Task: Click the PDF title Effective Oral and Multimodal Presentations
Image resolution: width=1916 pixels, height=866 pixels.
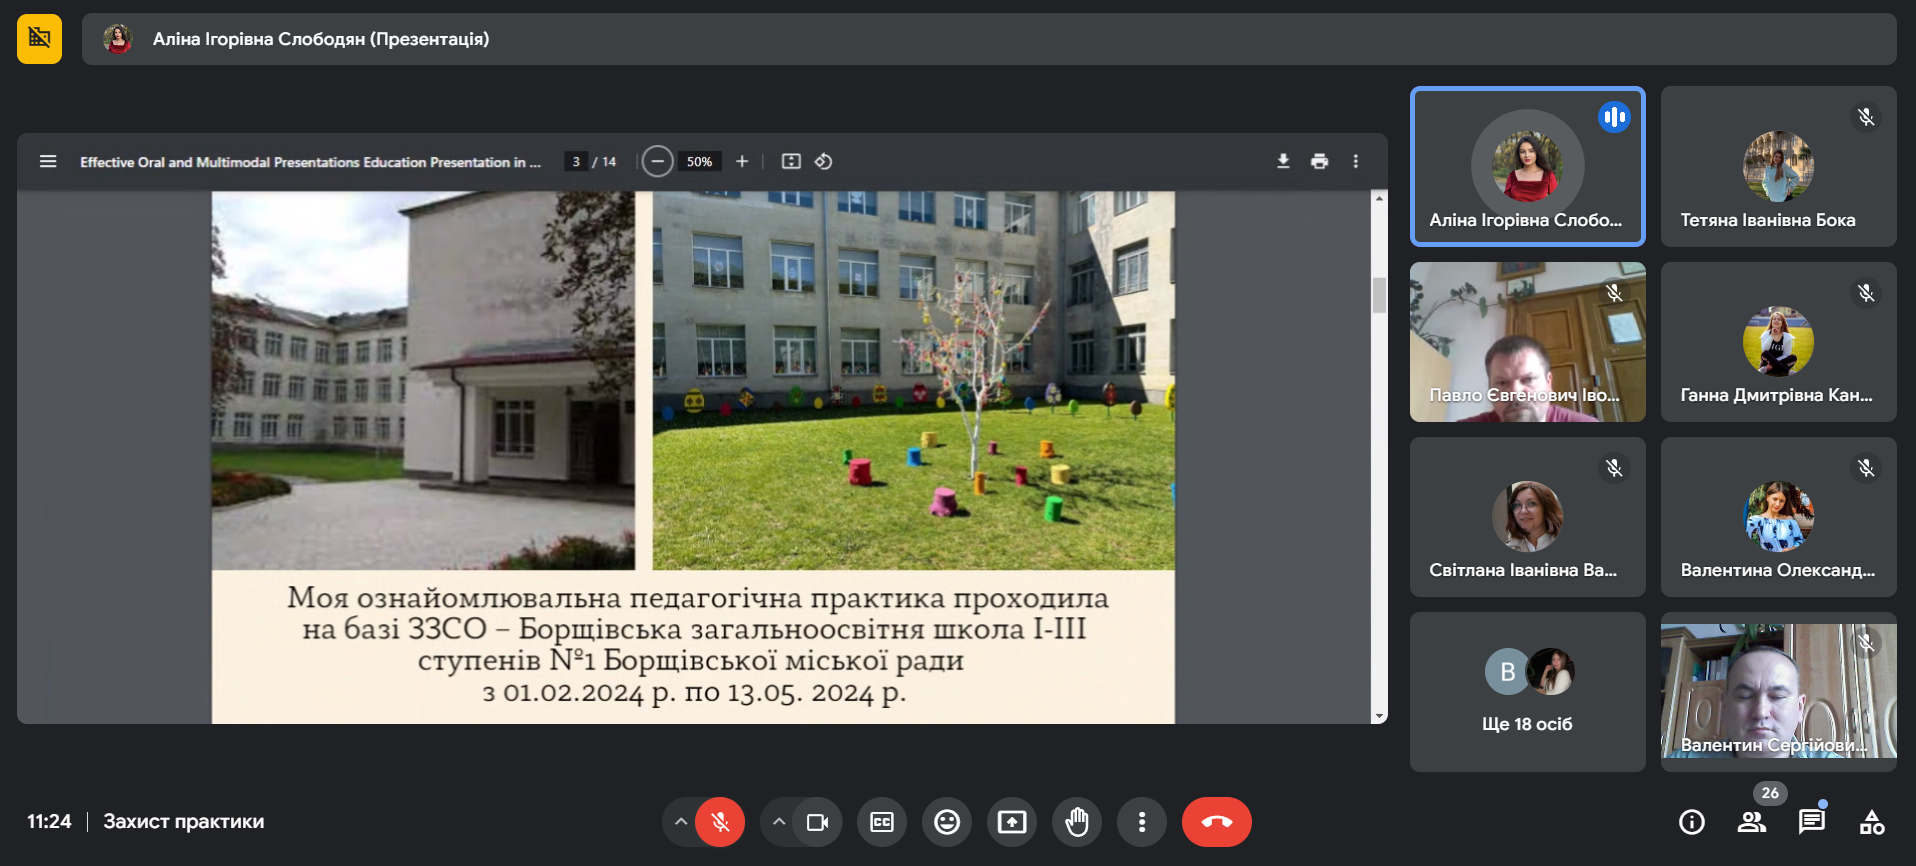Action: (x=310, y=162)
